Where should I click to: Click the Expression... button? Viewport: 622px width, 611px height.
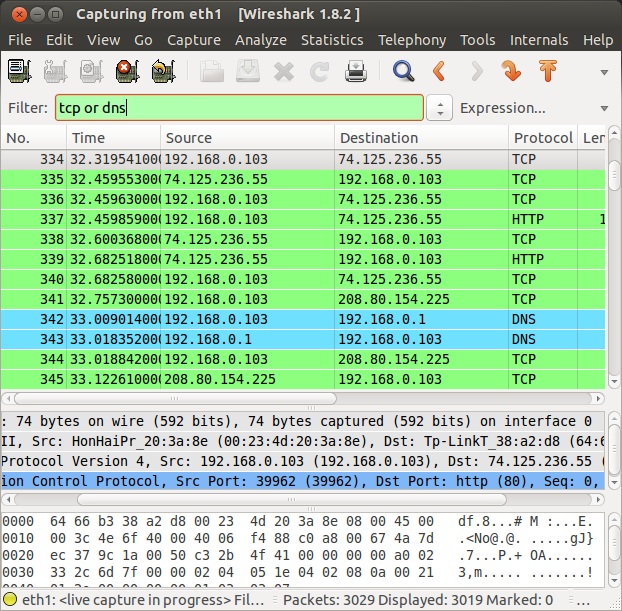pyautogui.click(x=503, y=108)
